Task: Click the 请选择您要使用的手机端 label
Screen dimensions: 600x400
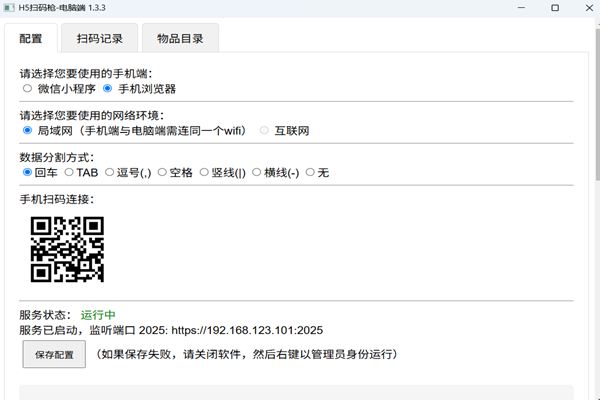Action: (x=86, y=73)
